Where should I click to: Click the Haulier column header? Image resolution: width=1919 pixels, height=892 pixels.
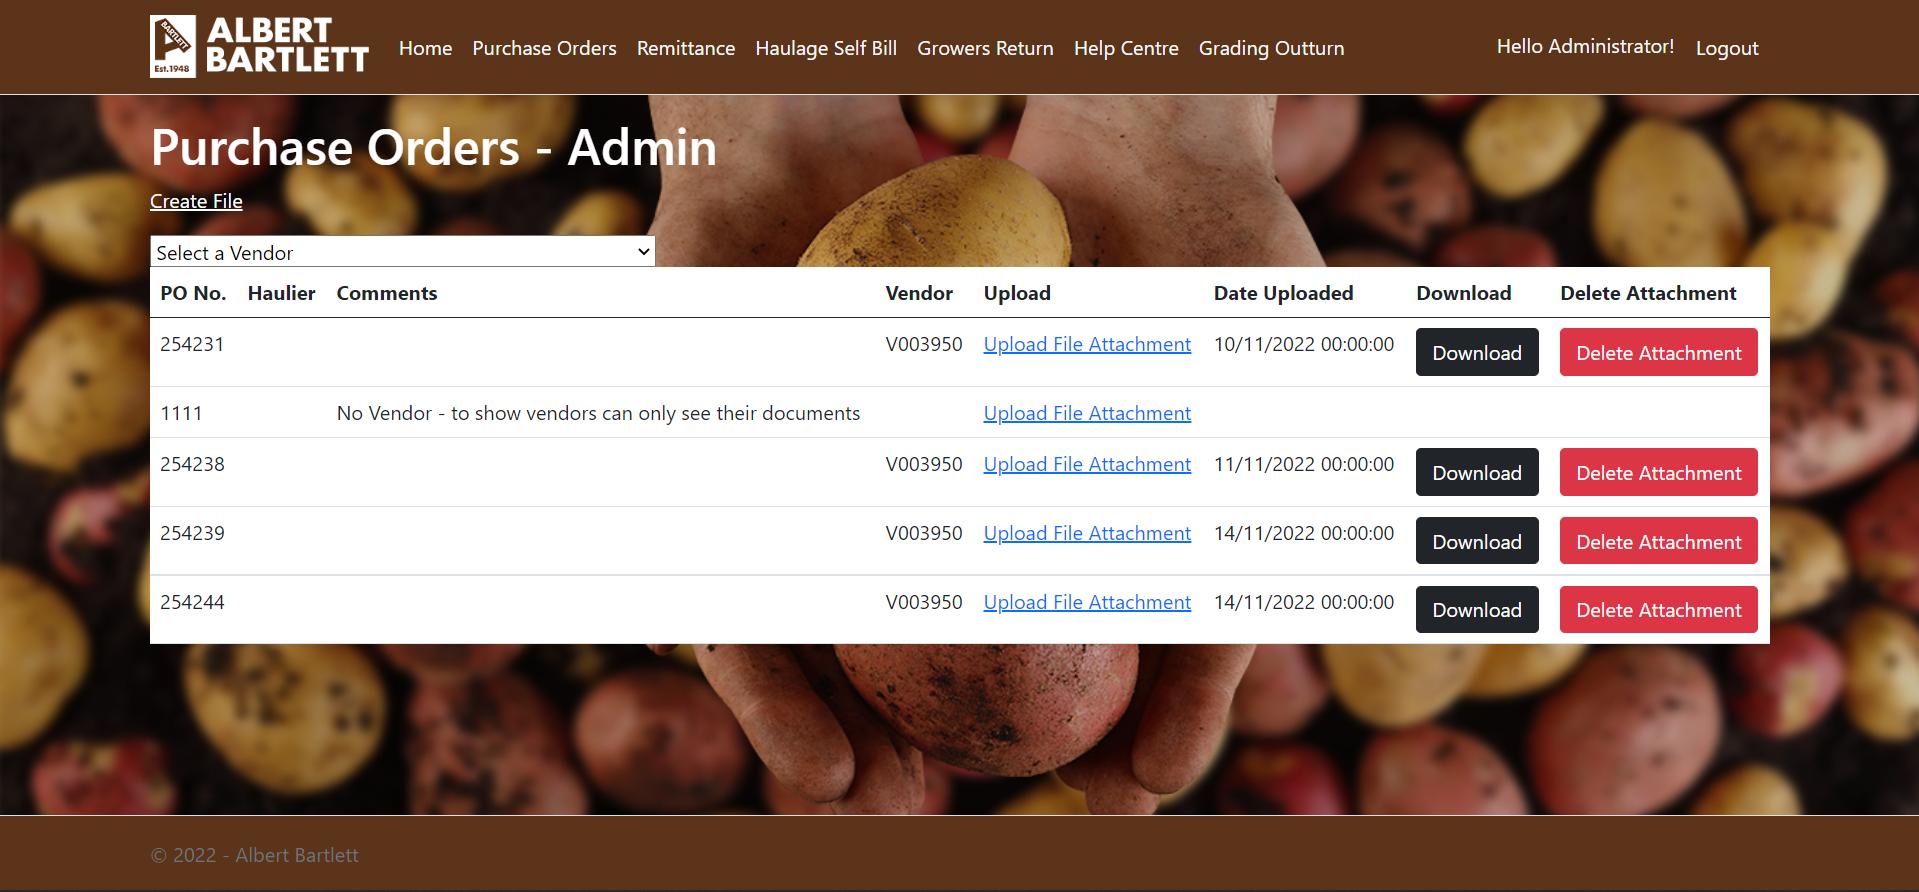tap(281, 293)
